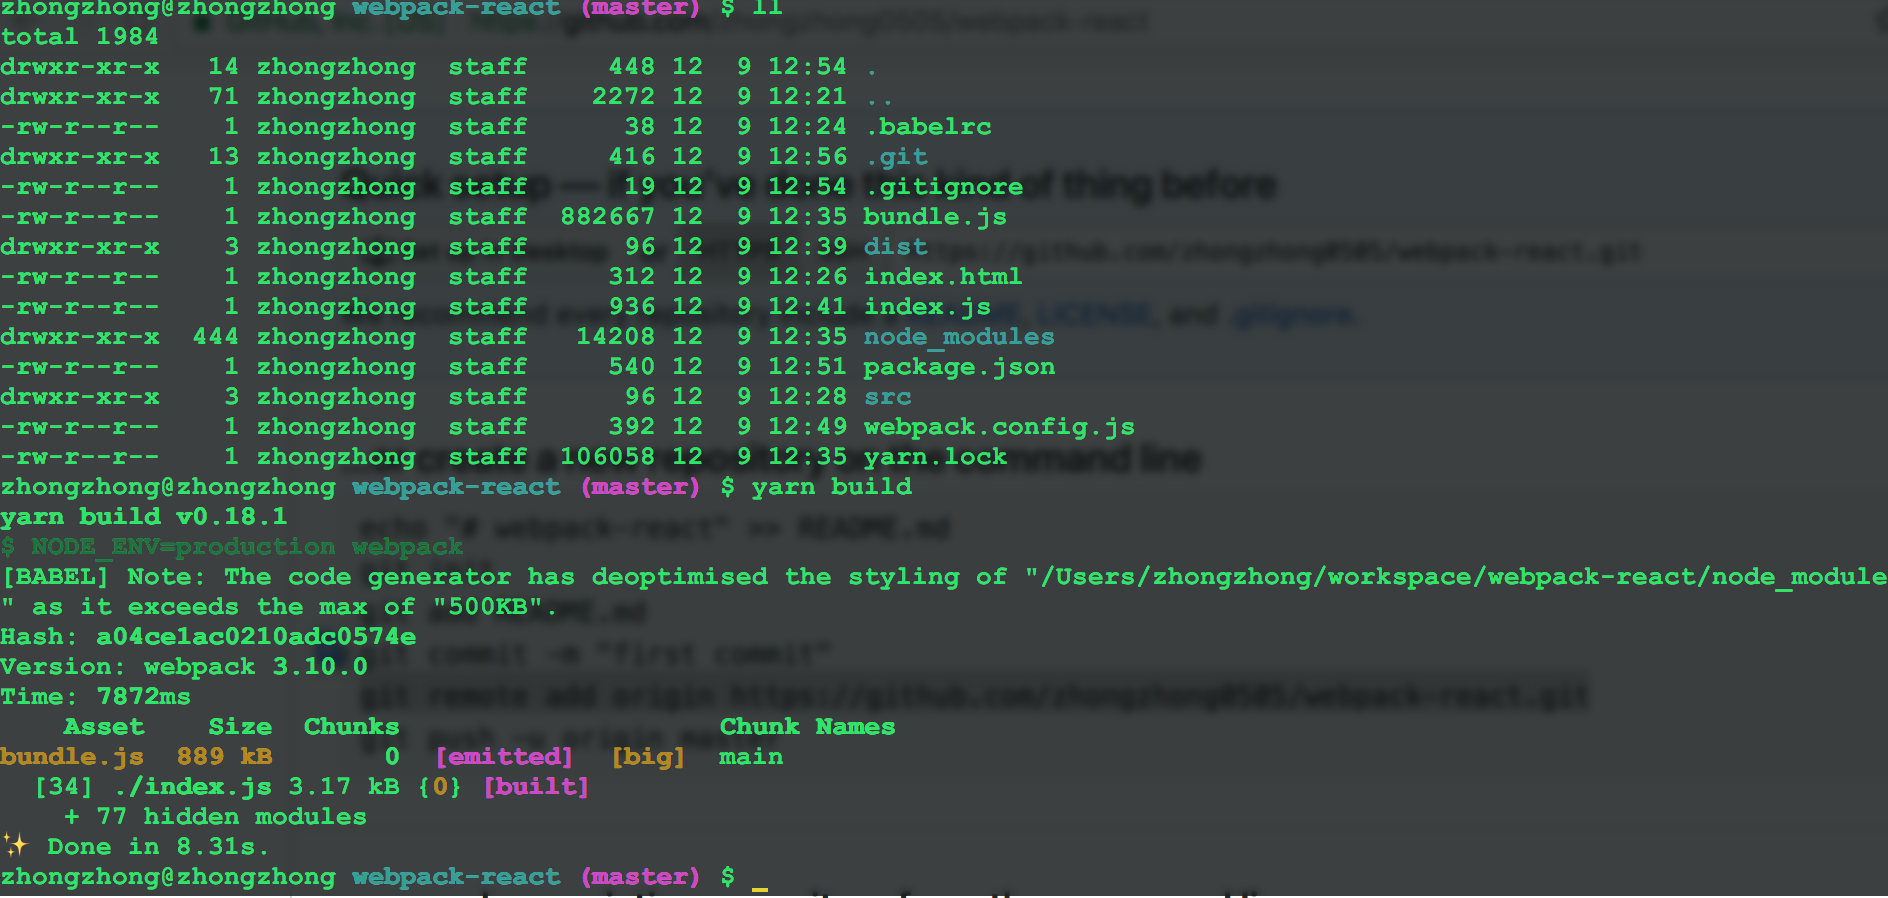Click the Hash value a04ce1ac0210adc0574e
The height and width of the screenshot is (898, 1888).
pos(256,637)
